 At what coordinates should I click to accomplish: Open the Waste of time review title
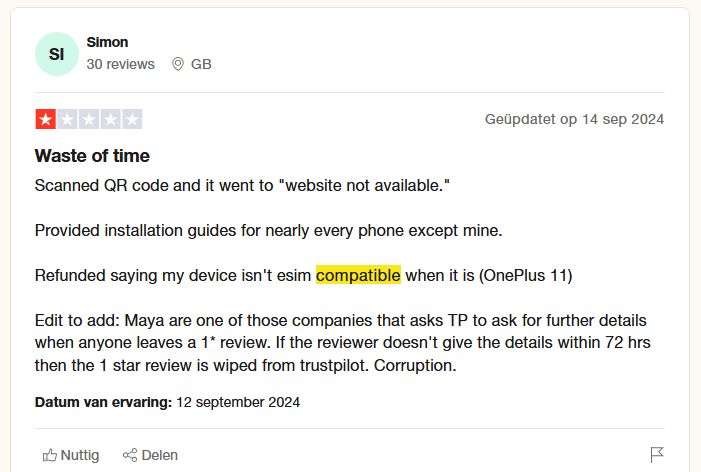point(92,156)
